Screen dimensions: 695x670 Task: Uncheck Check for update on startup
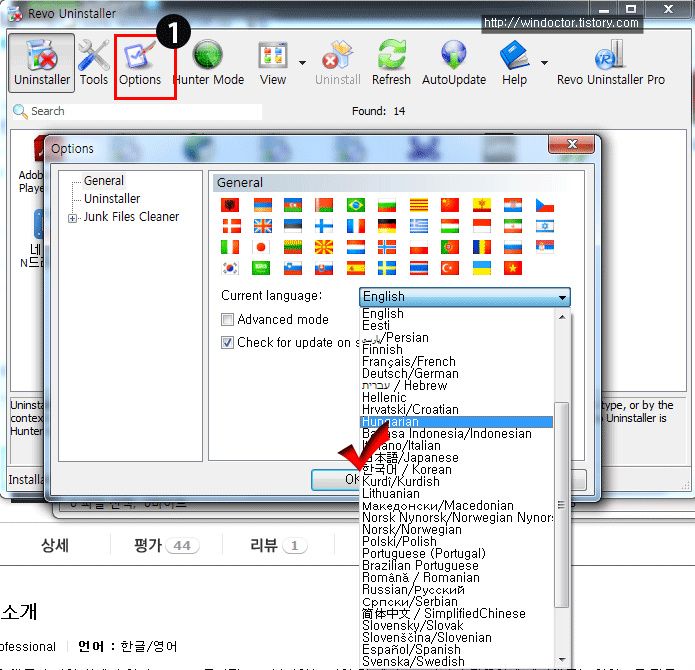click(x=227, y=343)
